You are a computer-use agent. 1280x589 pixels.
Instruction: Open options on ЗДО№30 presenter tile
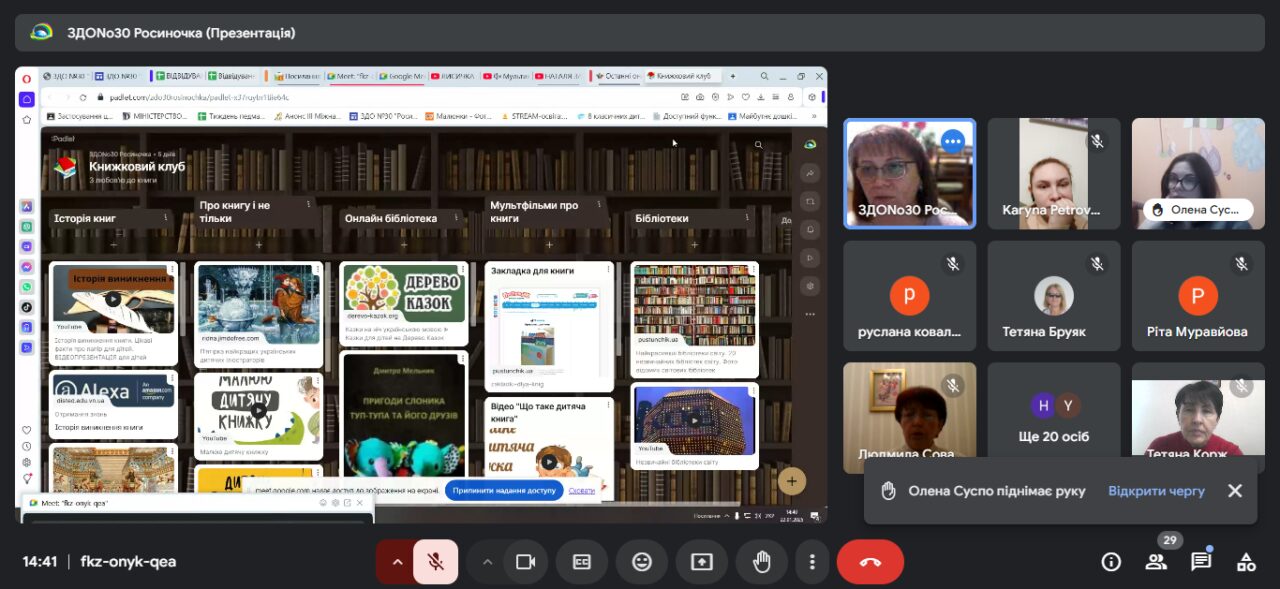(952, 142)
